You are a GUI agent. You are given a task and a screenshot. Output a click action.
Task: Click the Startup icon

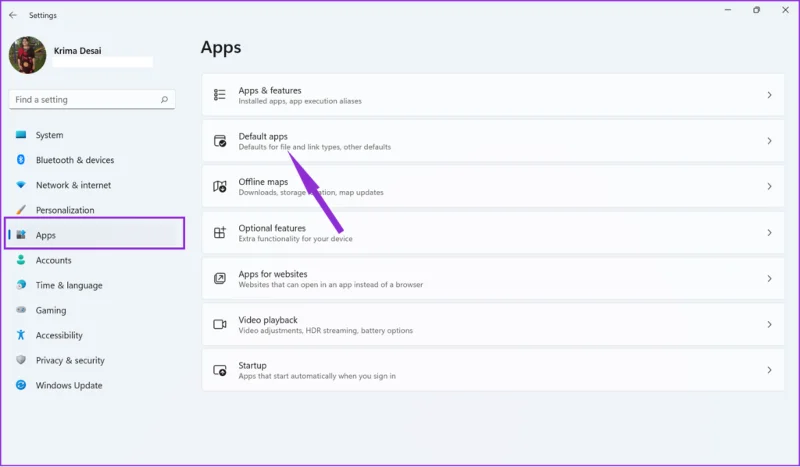coord(220,370)
